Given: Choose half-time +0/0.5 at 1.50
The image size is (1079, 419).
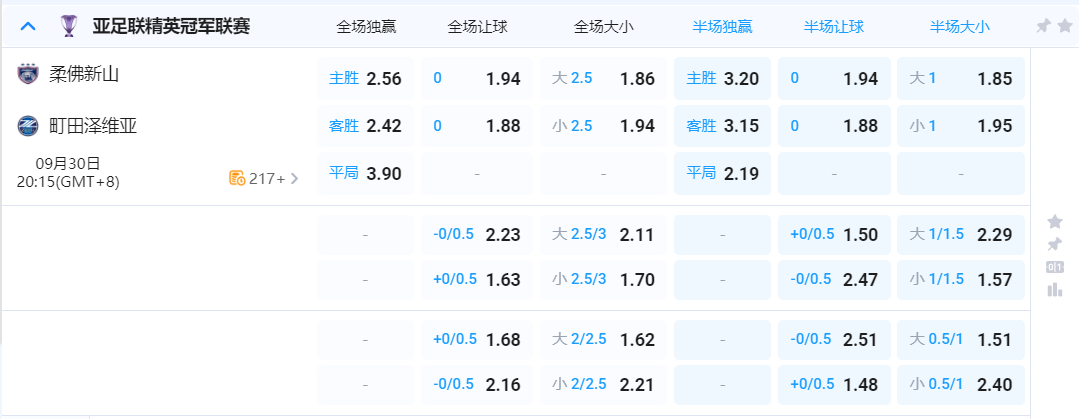Looking at the screenshot, I should 835,235.
